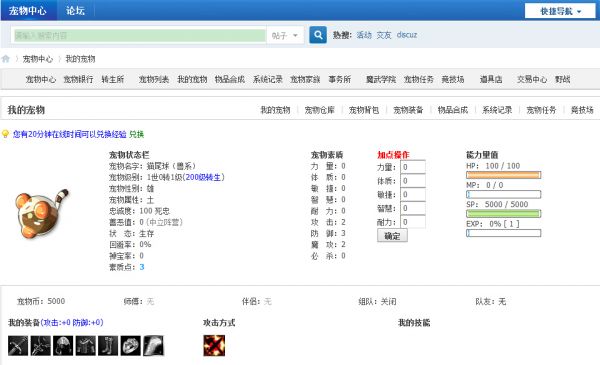
Task: Select 宠物任务 in the sub-navigation
Action: pyautogui.click(x=541, y=110)
